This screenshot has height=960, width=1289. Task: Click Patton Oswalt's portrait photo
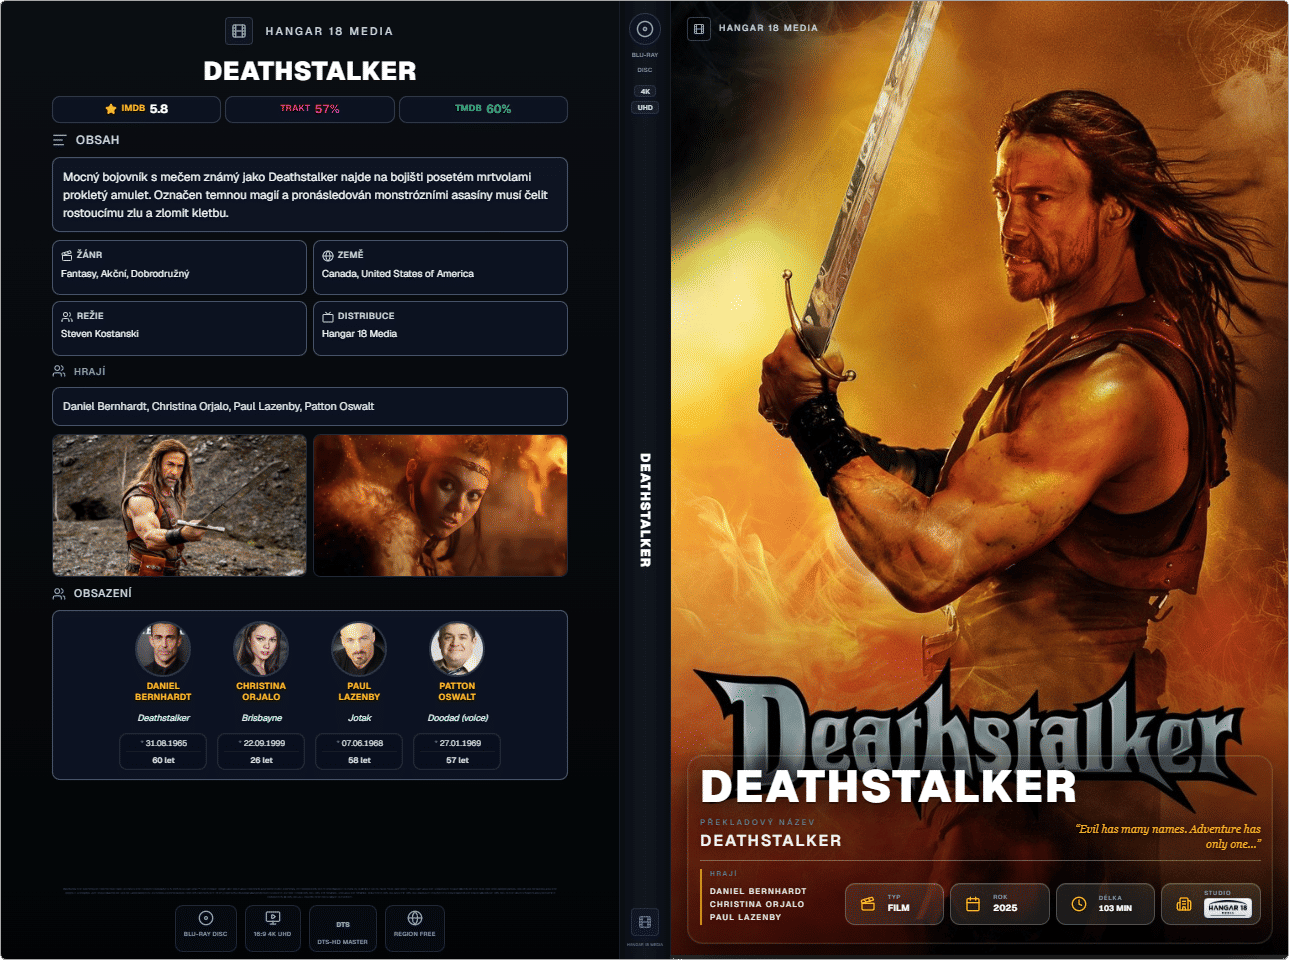pyautogui.click(x=457, y=649)
